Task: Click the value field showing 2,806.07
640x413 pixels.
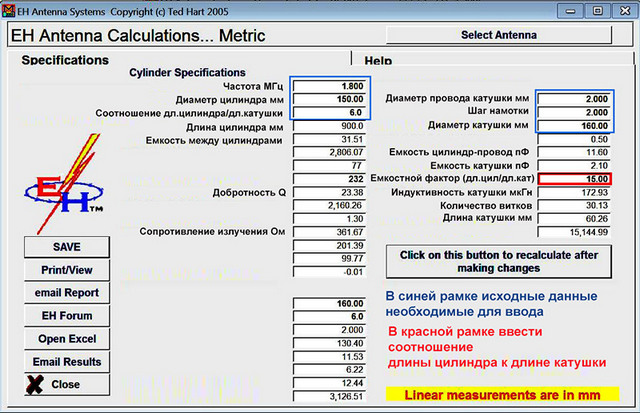Action: pos(329,152)
